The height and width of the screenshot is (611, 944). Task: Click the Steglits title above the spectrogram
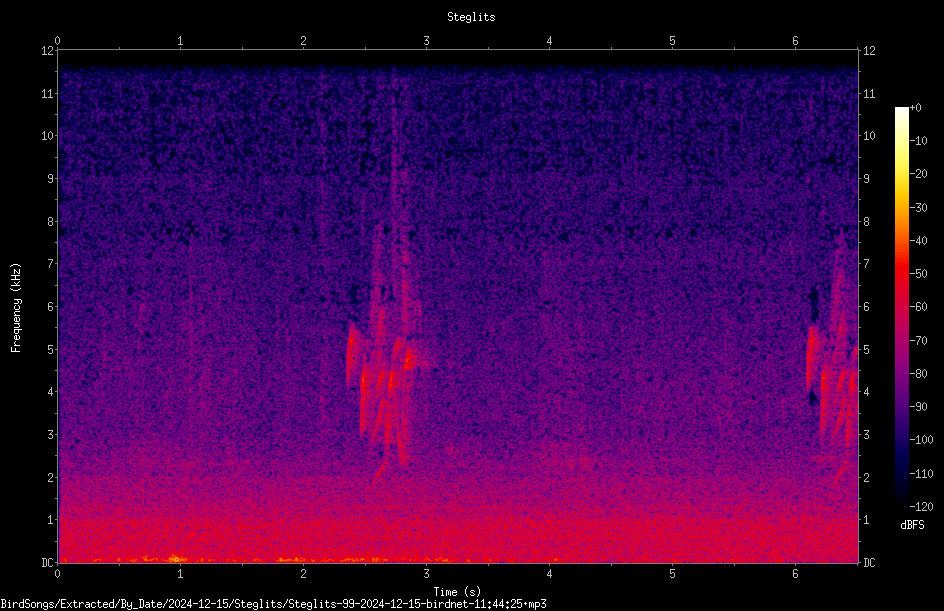click(471, 17)
